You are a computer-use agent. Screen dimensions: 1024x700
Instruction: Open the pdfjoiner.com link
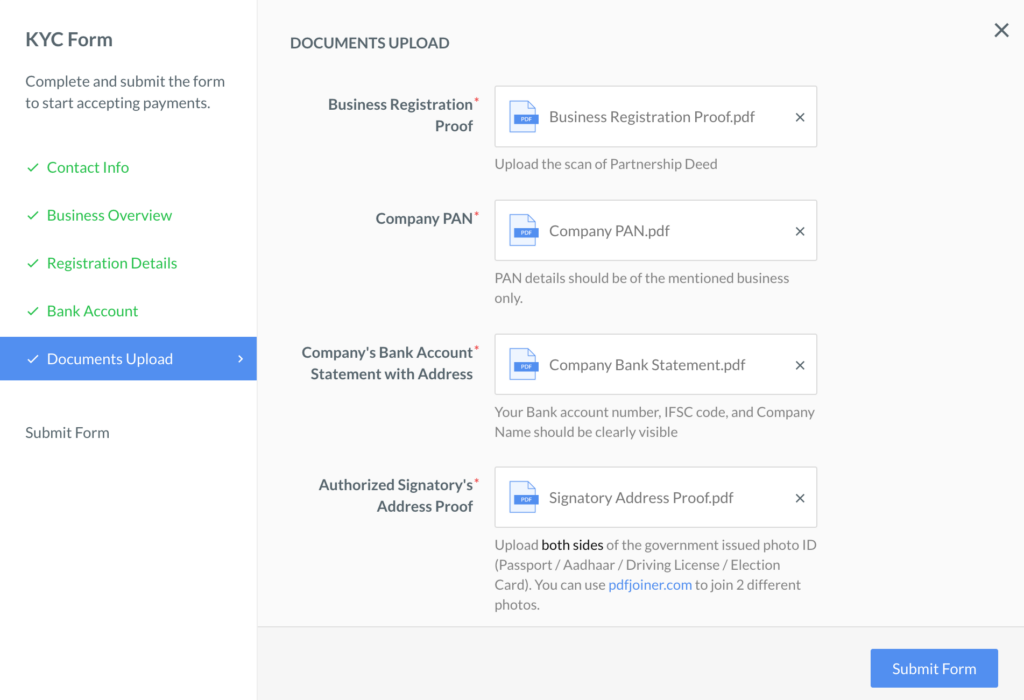[x=650, y=585]
